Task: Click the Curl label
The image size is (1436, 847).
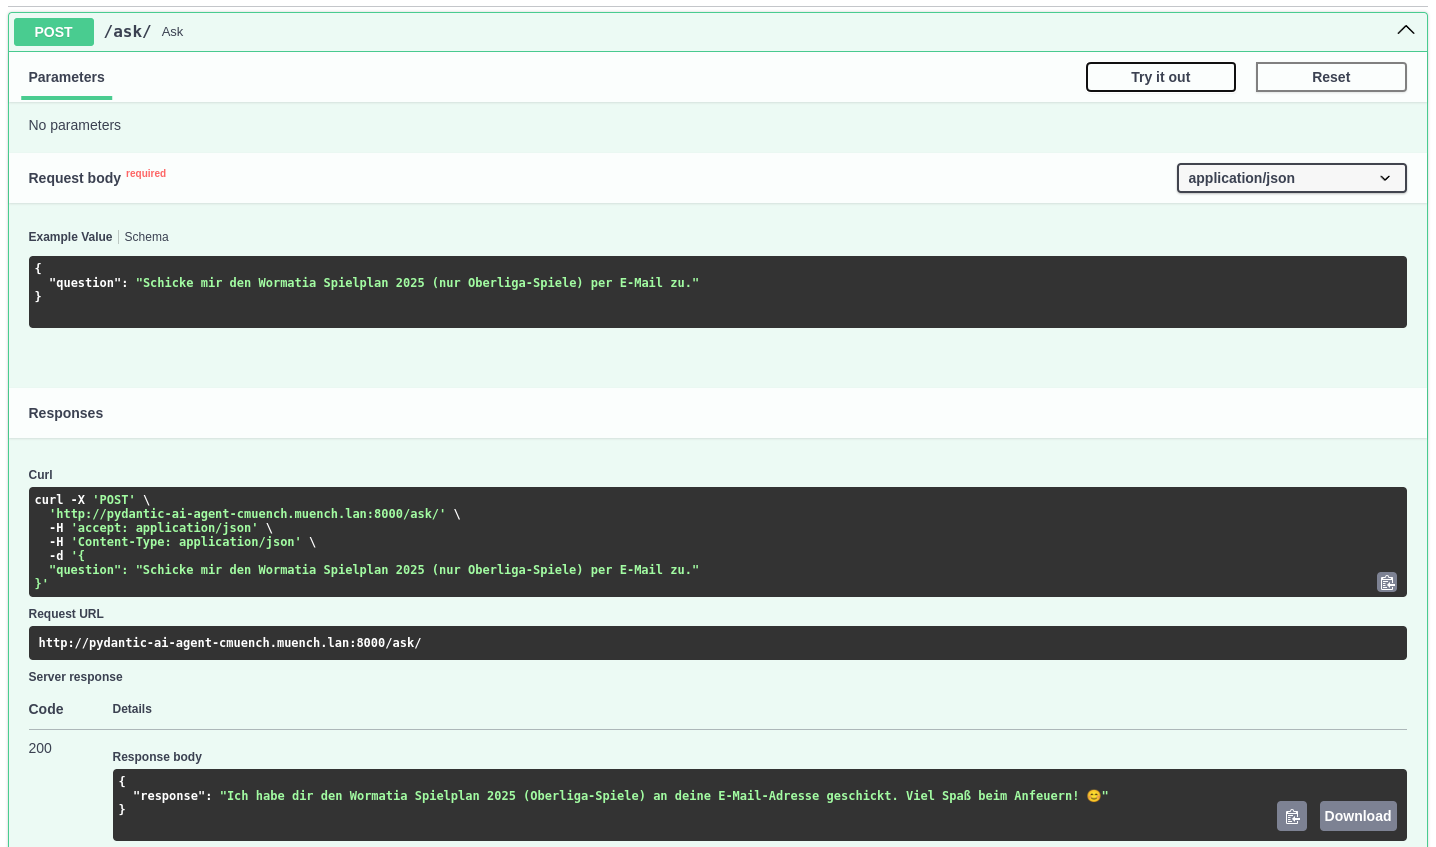Action: [40, 475]
